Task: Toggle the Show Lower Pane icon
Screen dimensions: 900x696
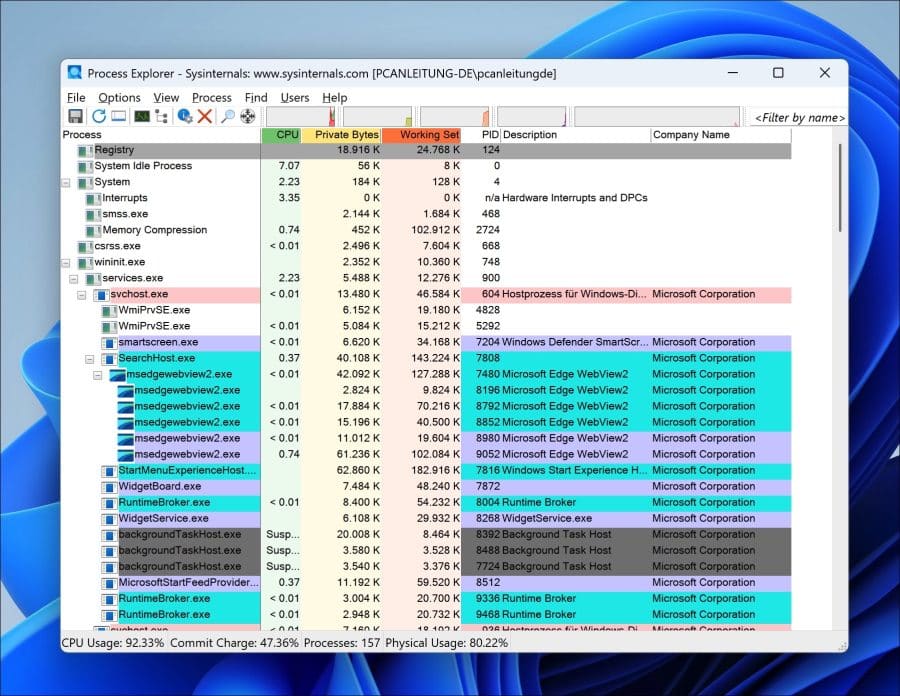Action: click(119, 116)
